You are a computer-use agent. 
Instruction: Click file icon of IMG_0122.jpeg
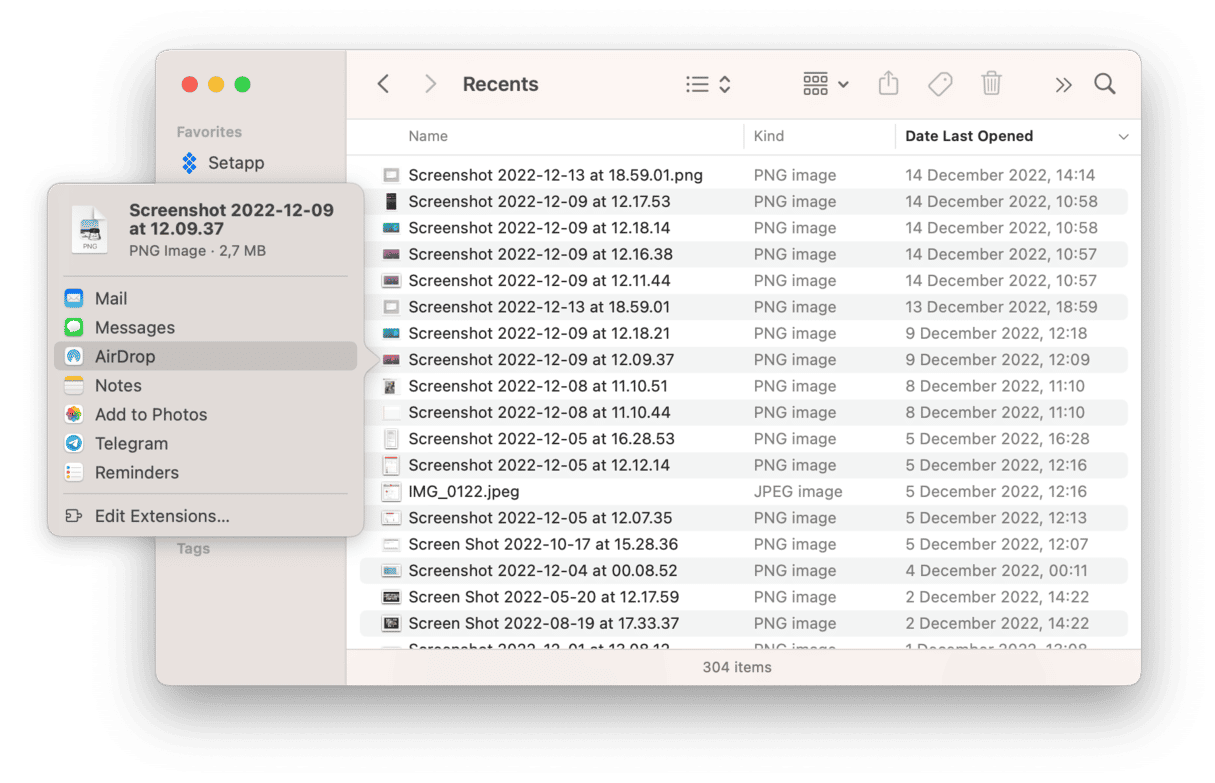[x=391, y=491]
